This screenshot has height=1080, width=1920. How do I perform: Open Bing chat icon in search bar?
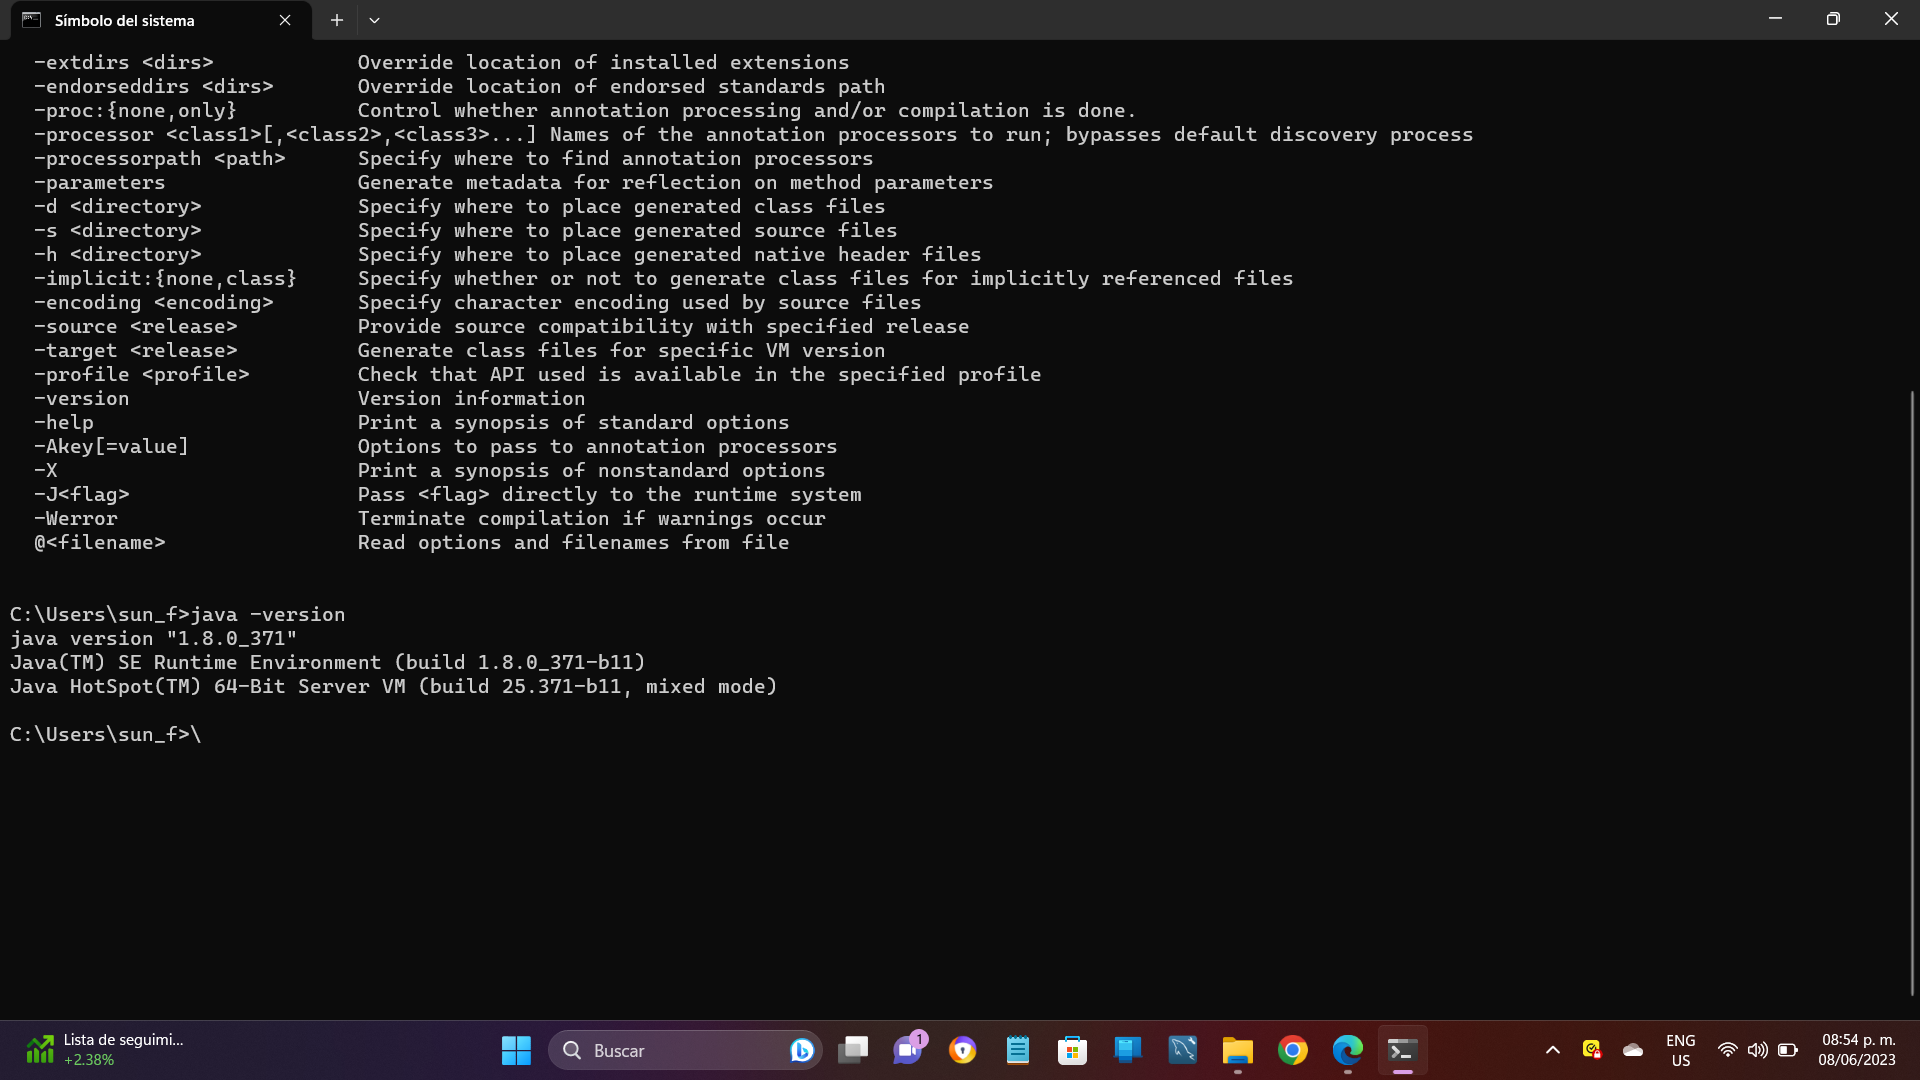801,1050
